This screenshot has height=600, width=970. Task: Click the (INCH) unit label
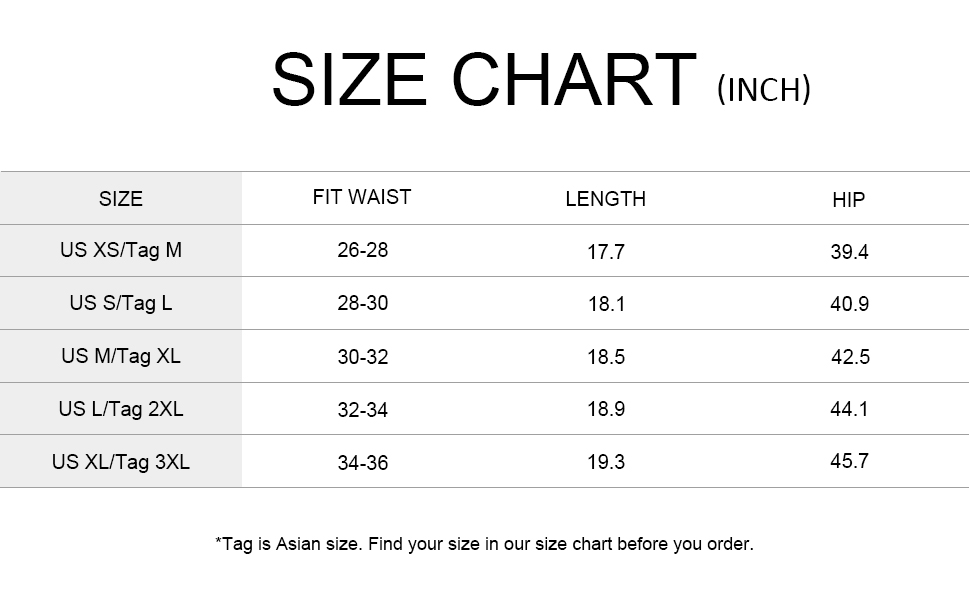pos(764,90)
